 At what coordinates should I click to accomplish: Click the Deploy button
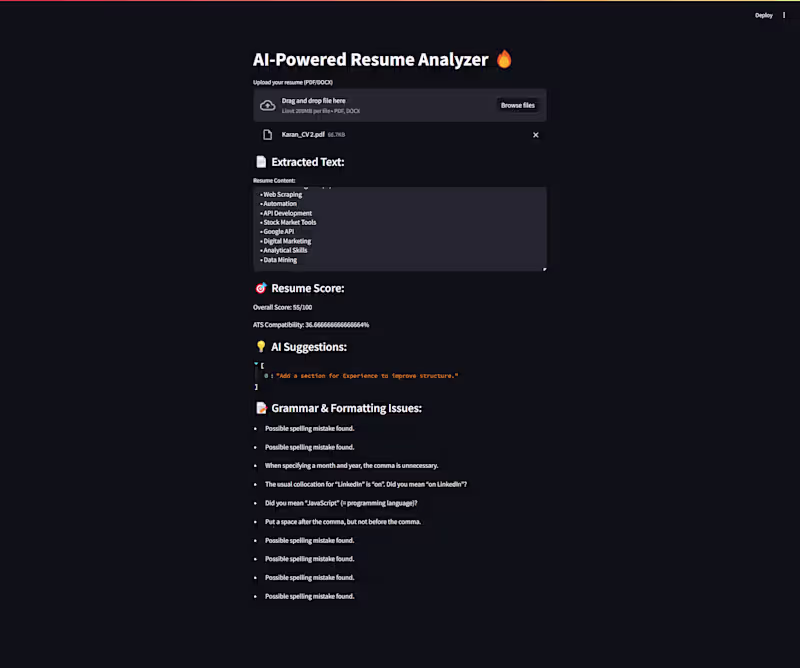[763, 15]
